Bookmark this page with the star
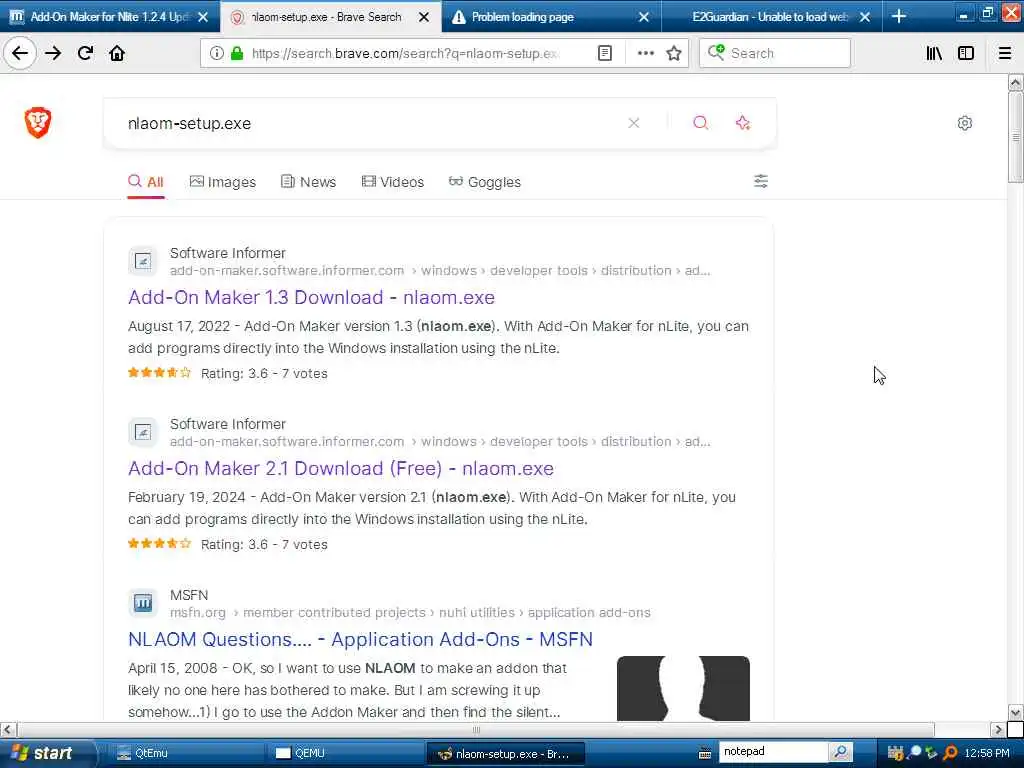The width and height of the screenshot is (1024, 768). click(673, 53)
